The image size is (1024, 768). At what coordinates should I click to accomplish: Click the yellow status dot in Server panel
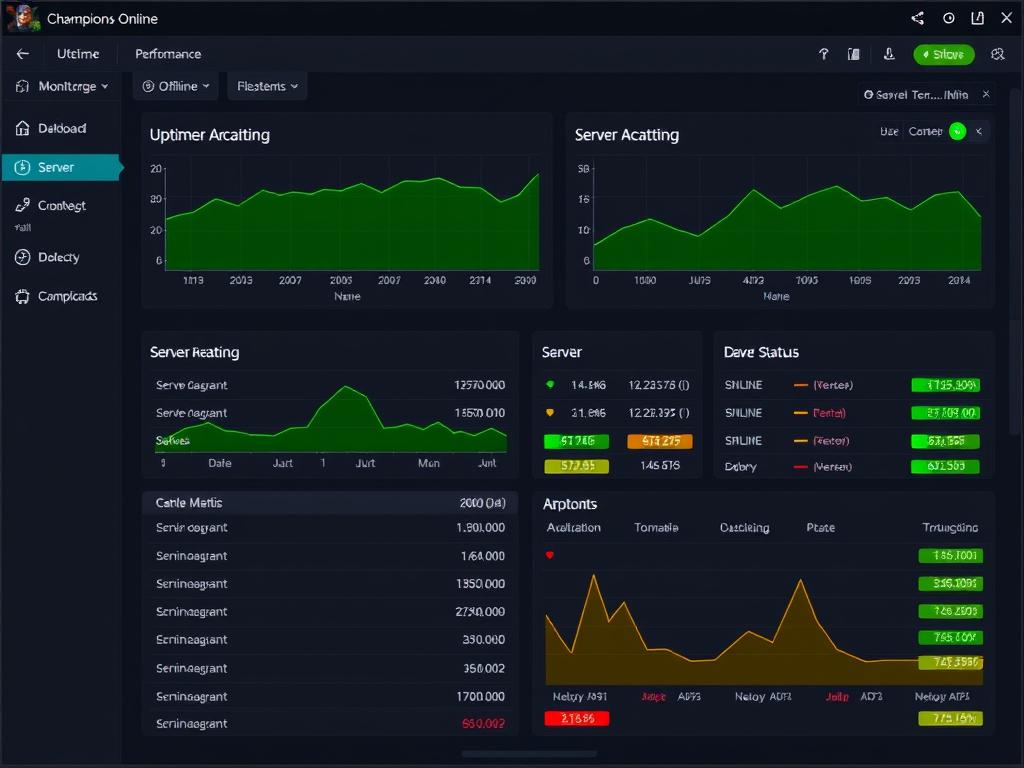point(550,412)
